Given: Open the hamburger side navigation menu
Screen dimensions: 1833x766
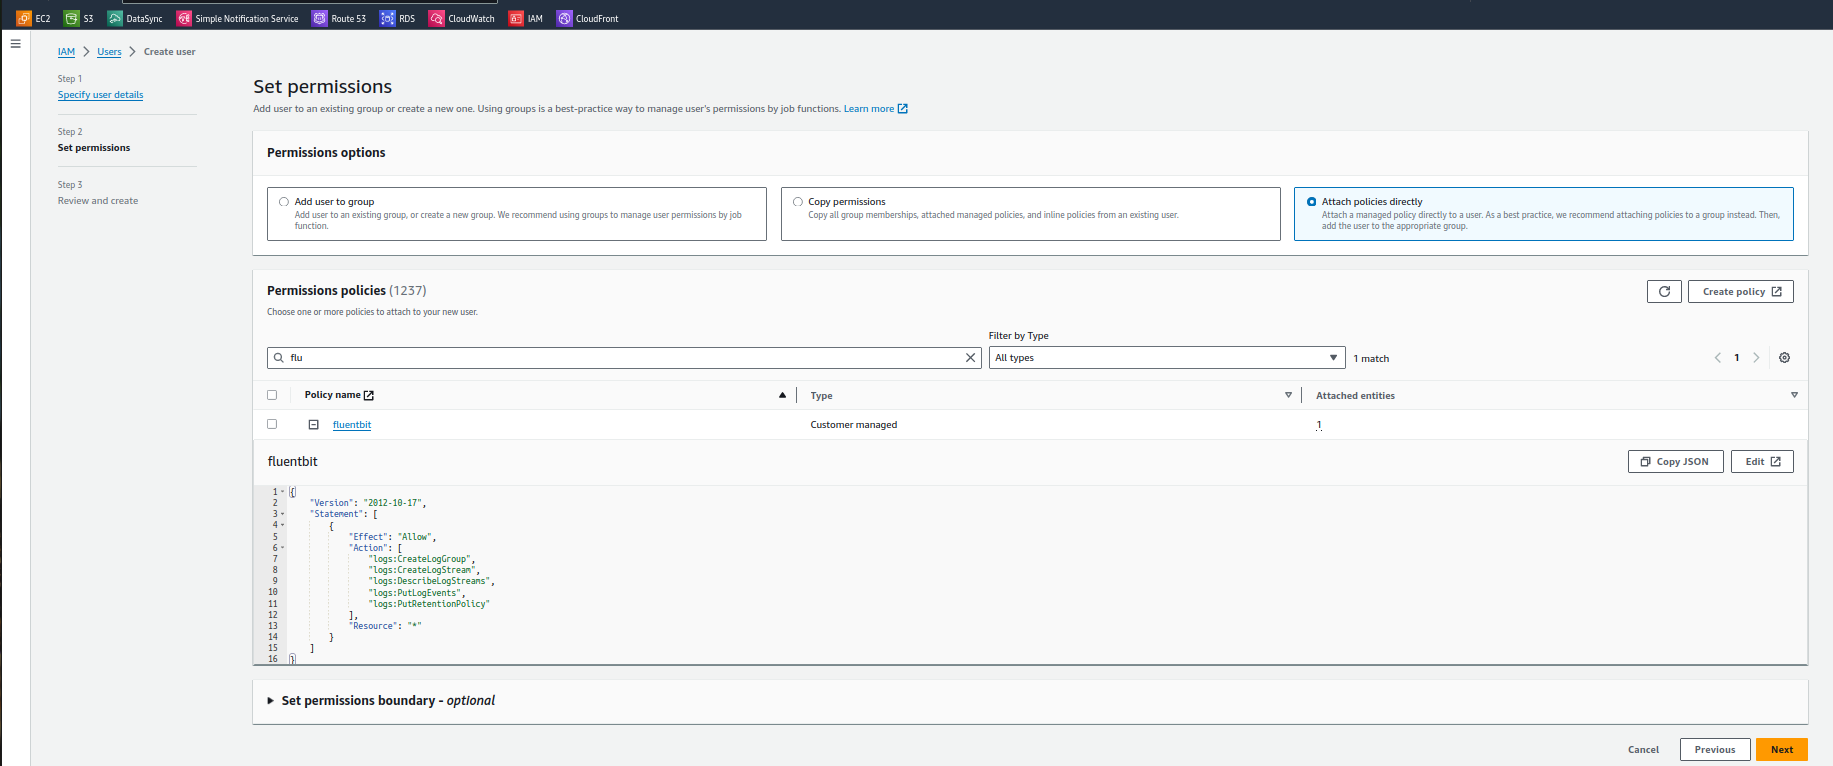Looking at the screenshot, I should tap(15, 44).
